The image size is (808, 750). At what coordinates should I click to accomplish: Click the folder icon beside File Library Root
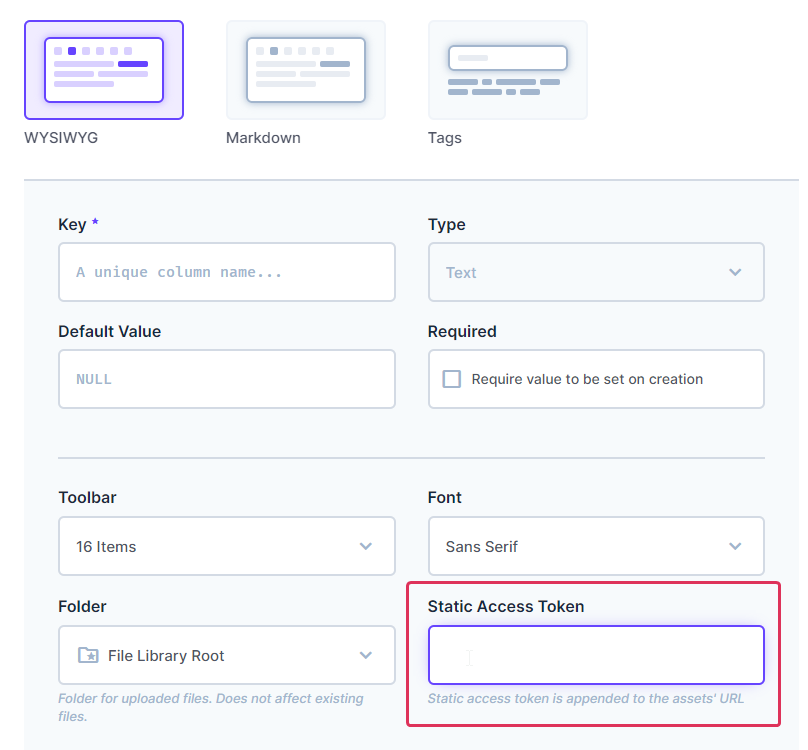point(90,655)
